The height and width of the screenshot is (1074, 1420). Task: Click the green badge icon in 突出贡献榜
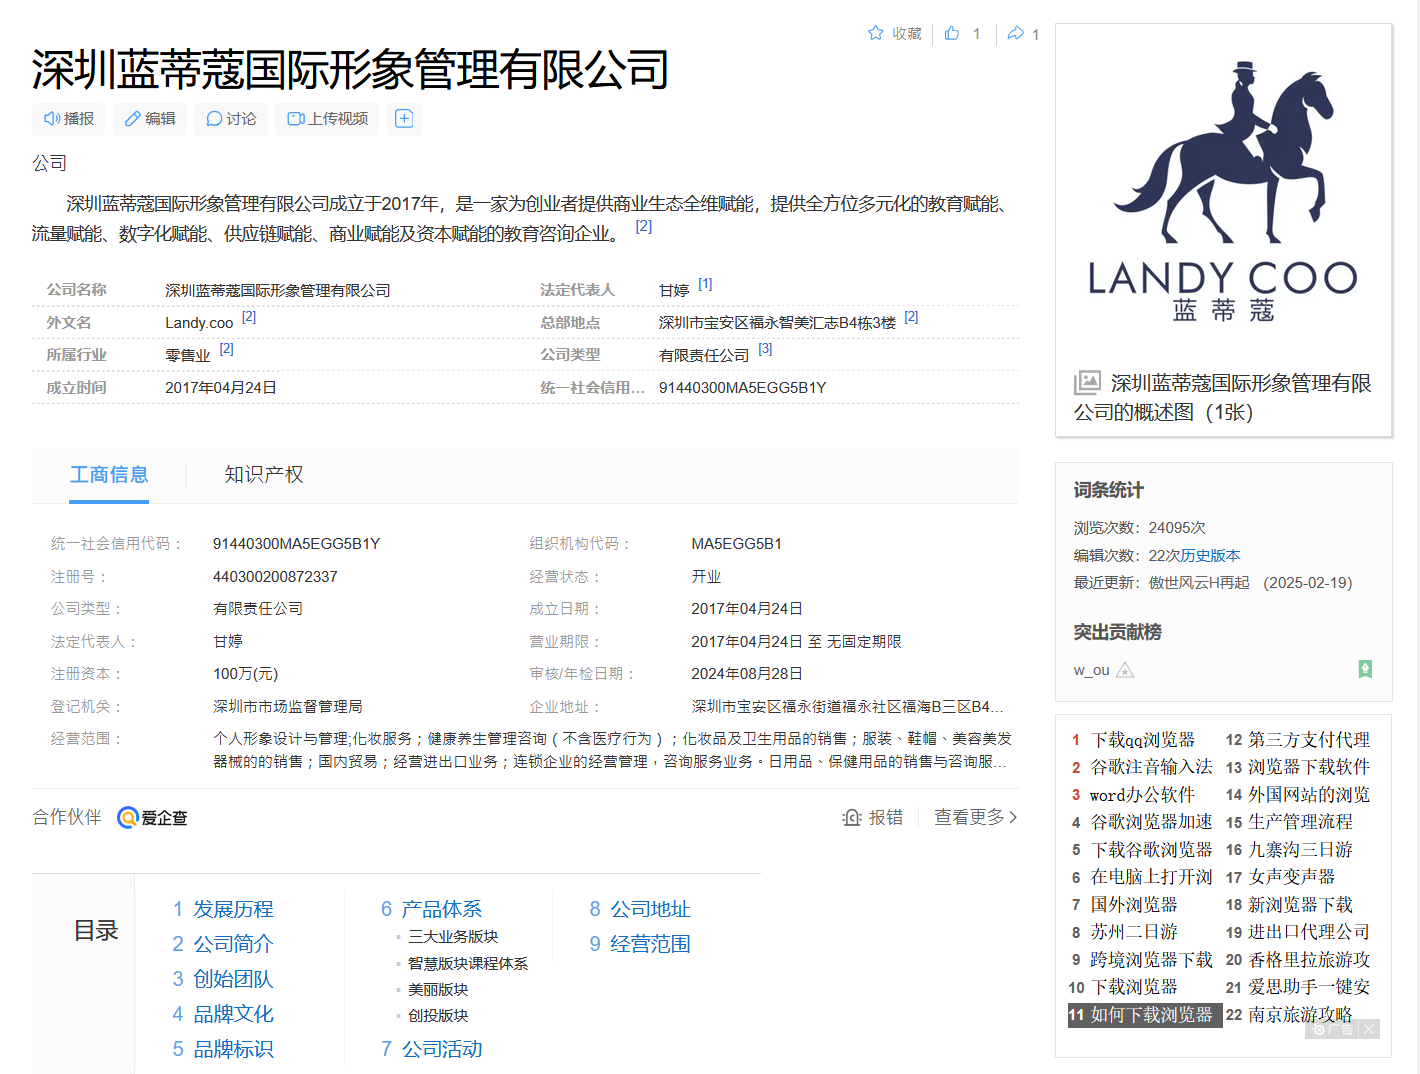pos(1365,669)
